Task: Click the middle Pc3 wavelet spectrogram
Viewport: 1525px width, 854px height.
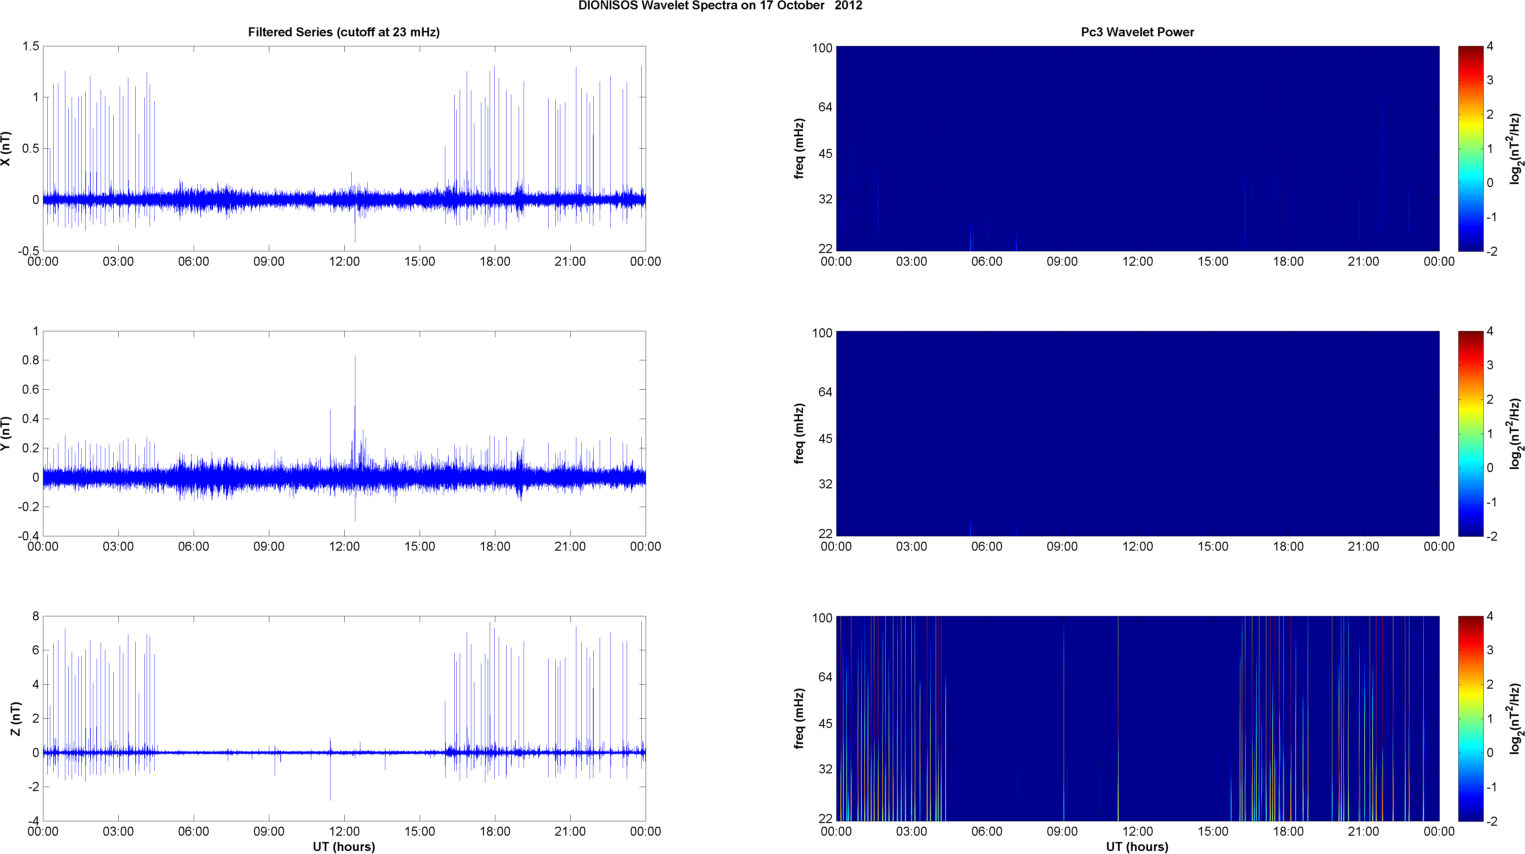Action: coord(1137,434)
